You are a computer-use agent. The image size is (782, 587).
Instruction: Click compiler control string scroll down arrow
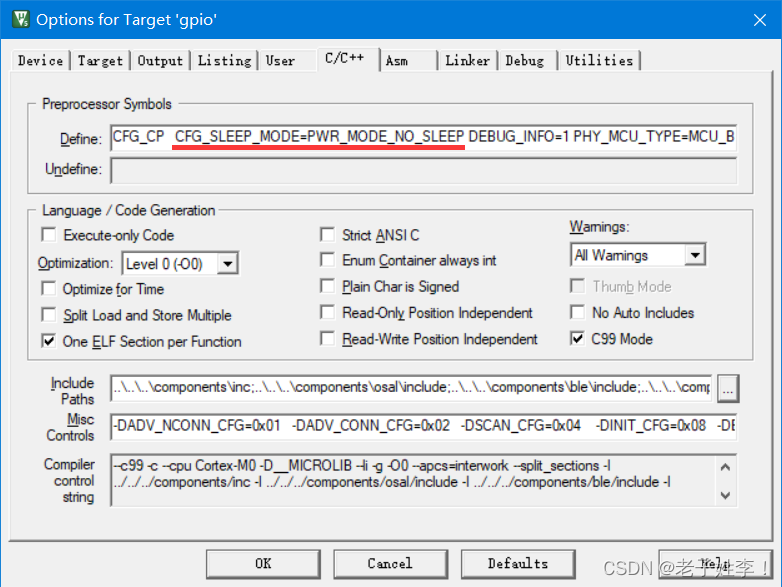726,495
